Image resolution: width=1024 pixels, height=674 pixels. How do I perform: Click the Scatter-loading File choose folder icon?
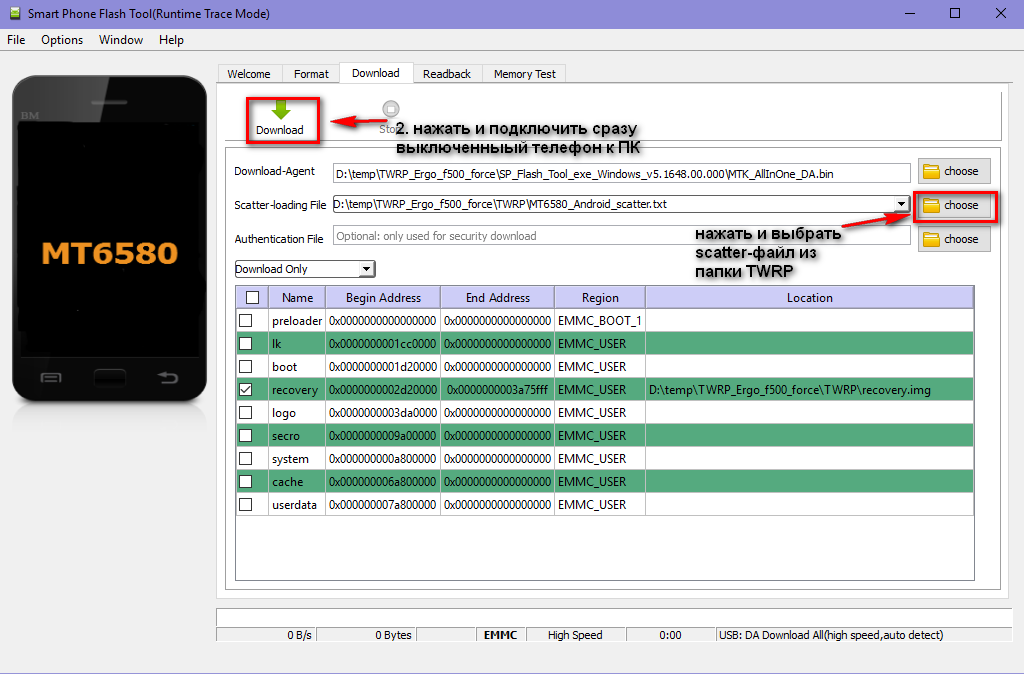pyautogui.click(x=931, y=205)
